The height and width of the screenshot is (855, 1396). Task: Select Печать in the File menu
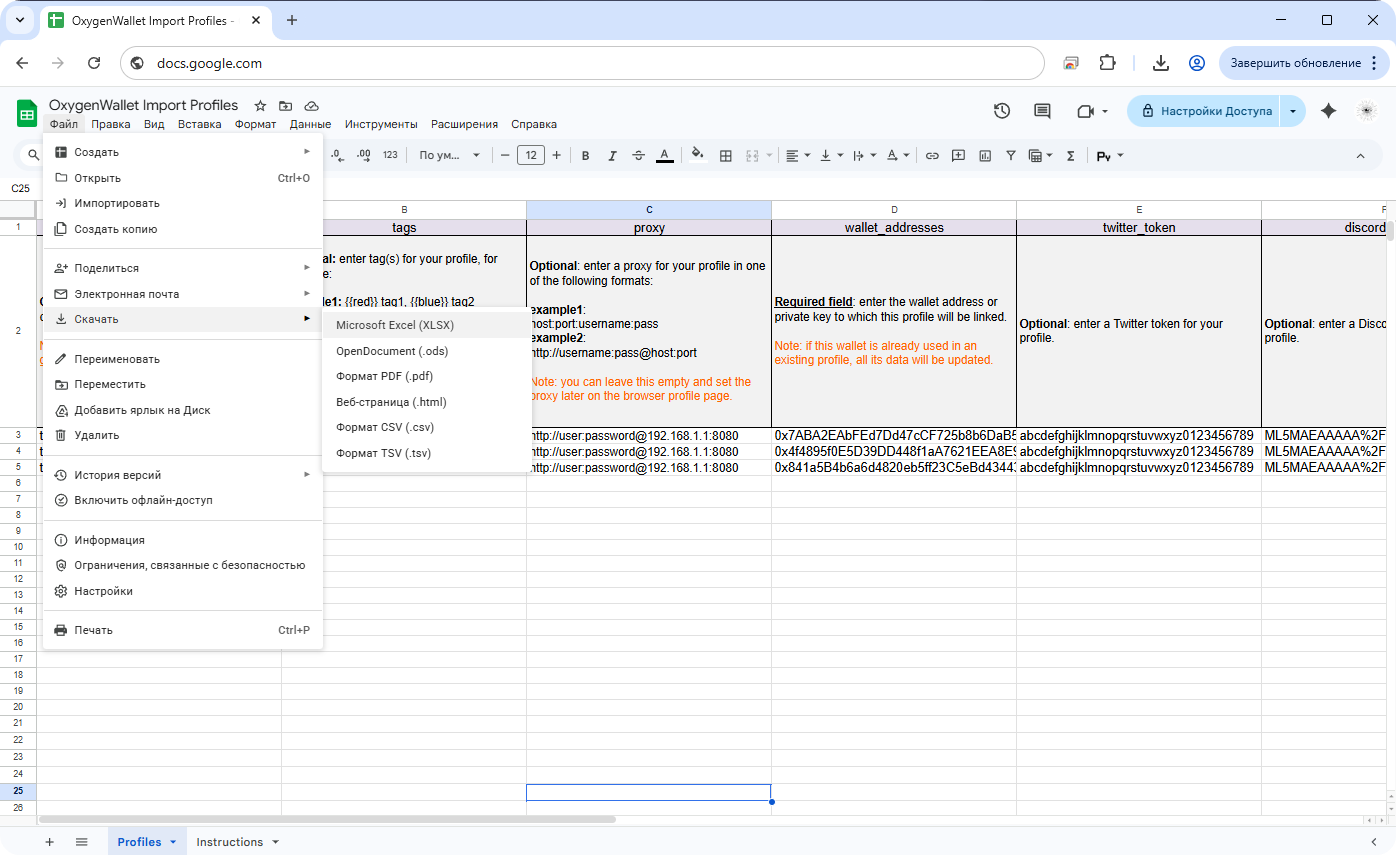(x=183, y=630)
